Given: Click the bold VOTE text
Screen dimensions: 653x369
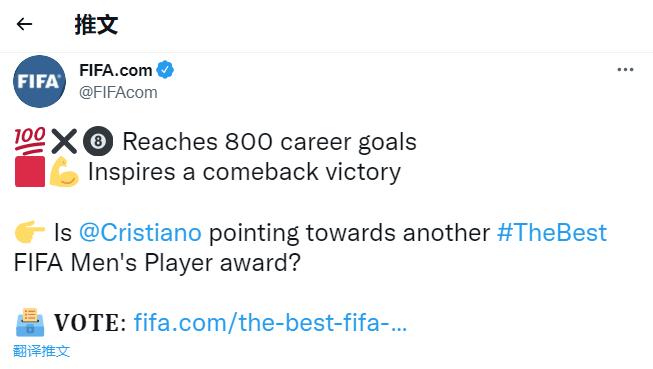Looking at the screenshot, I should [x=90, y=323].
